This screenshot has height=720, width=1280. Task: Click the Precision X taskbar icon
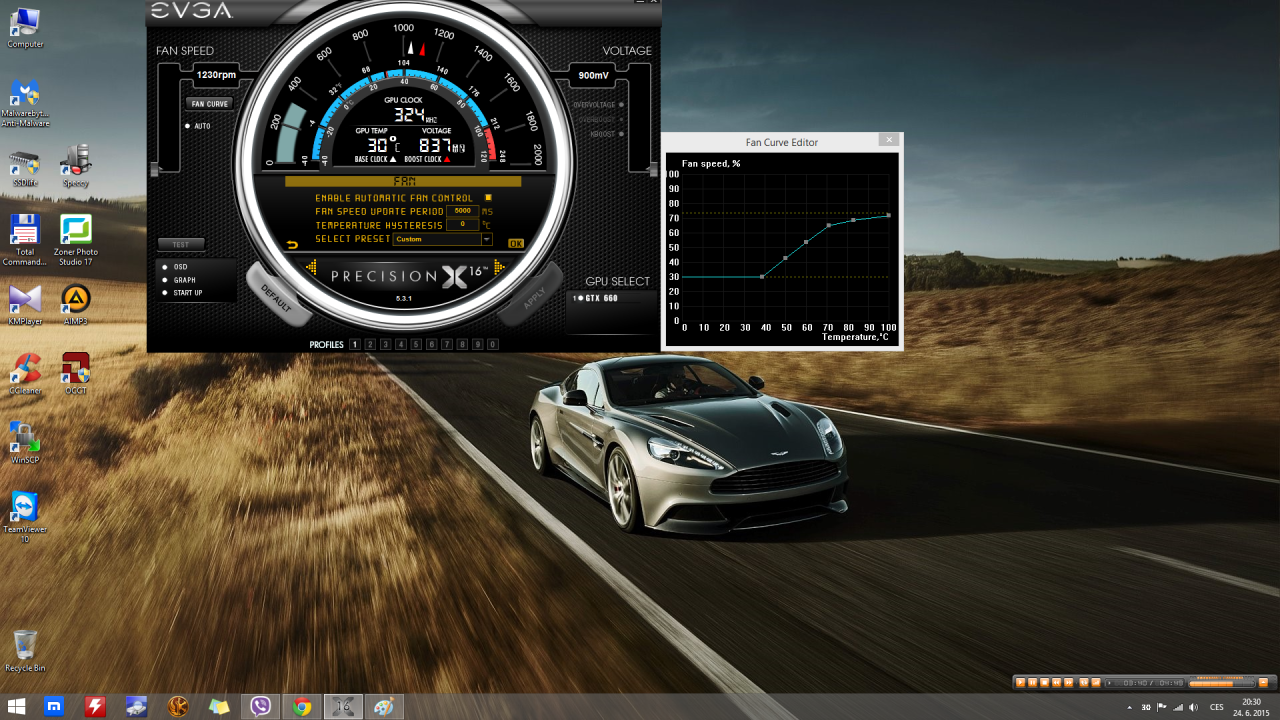342,707
